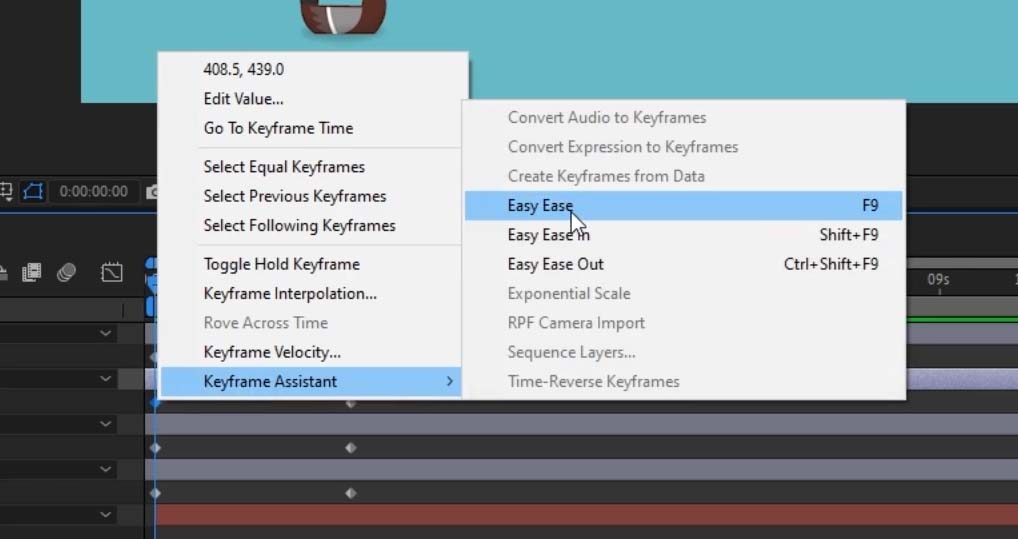Open the Graph Editor icon
The image size is (1018, 539).
[112, 272]
